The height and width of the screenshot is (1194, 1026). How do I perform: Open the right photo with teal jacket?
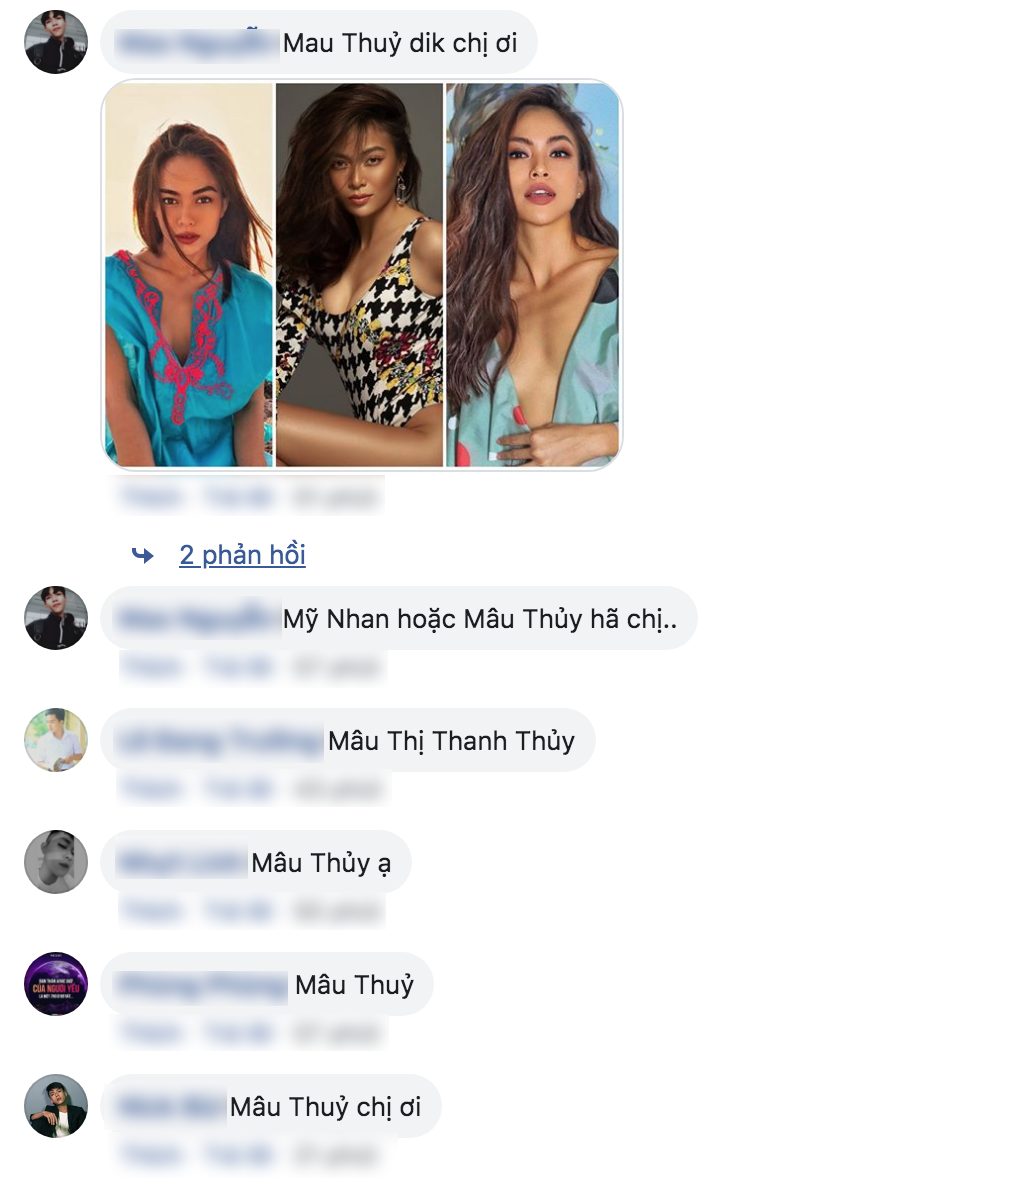532,274
